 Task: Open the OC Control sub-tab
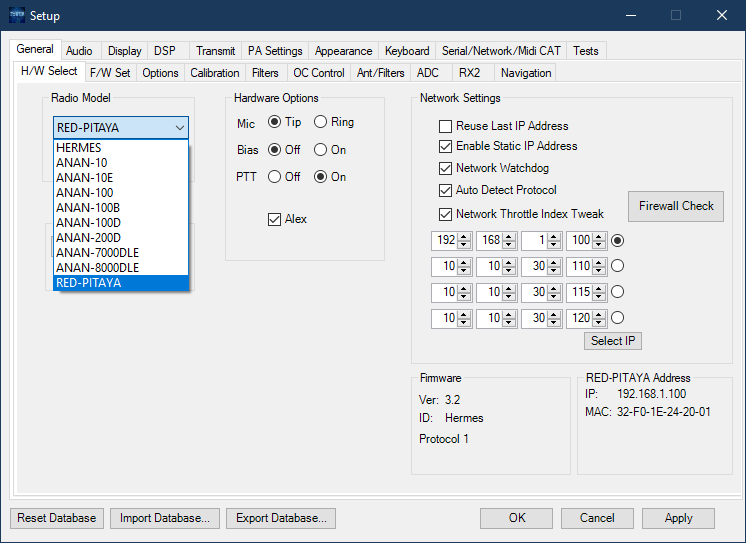319,73
